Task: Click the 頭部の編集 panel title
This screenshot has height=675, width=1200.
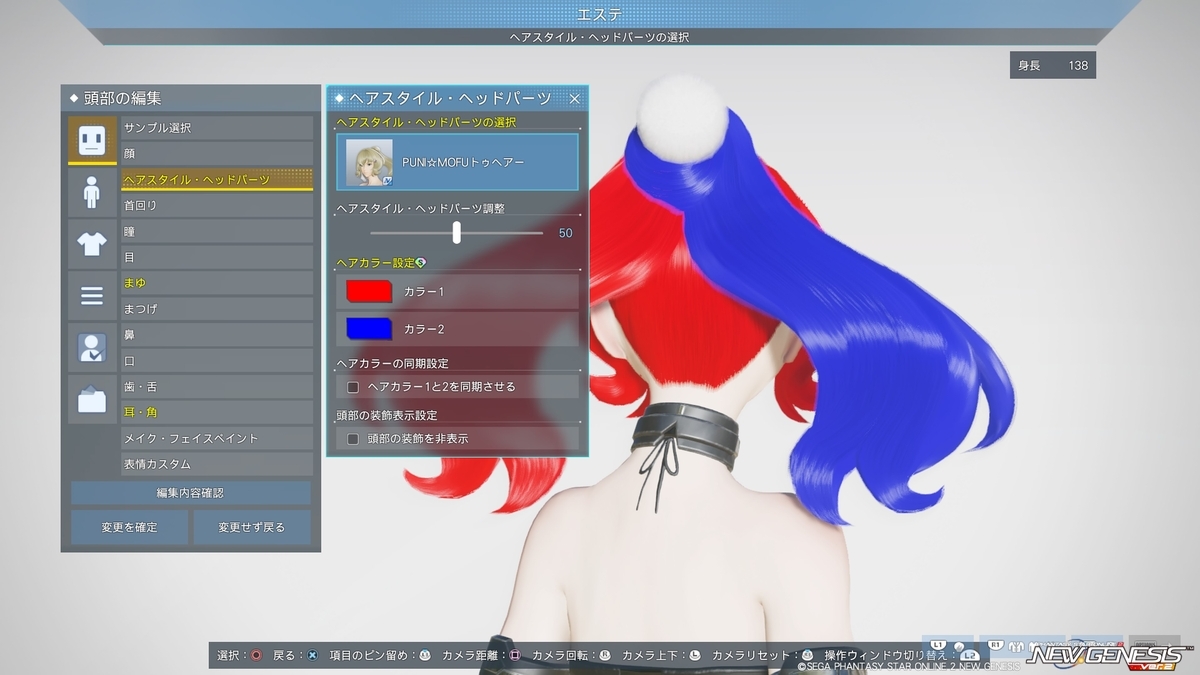Action: [x=122, y=98]
